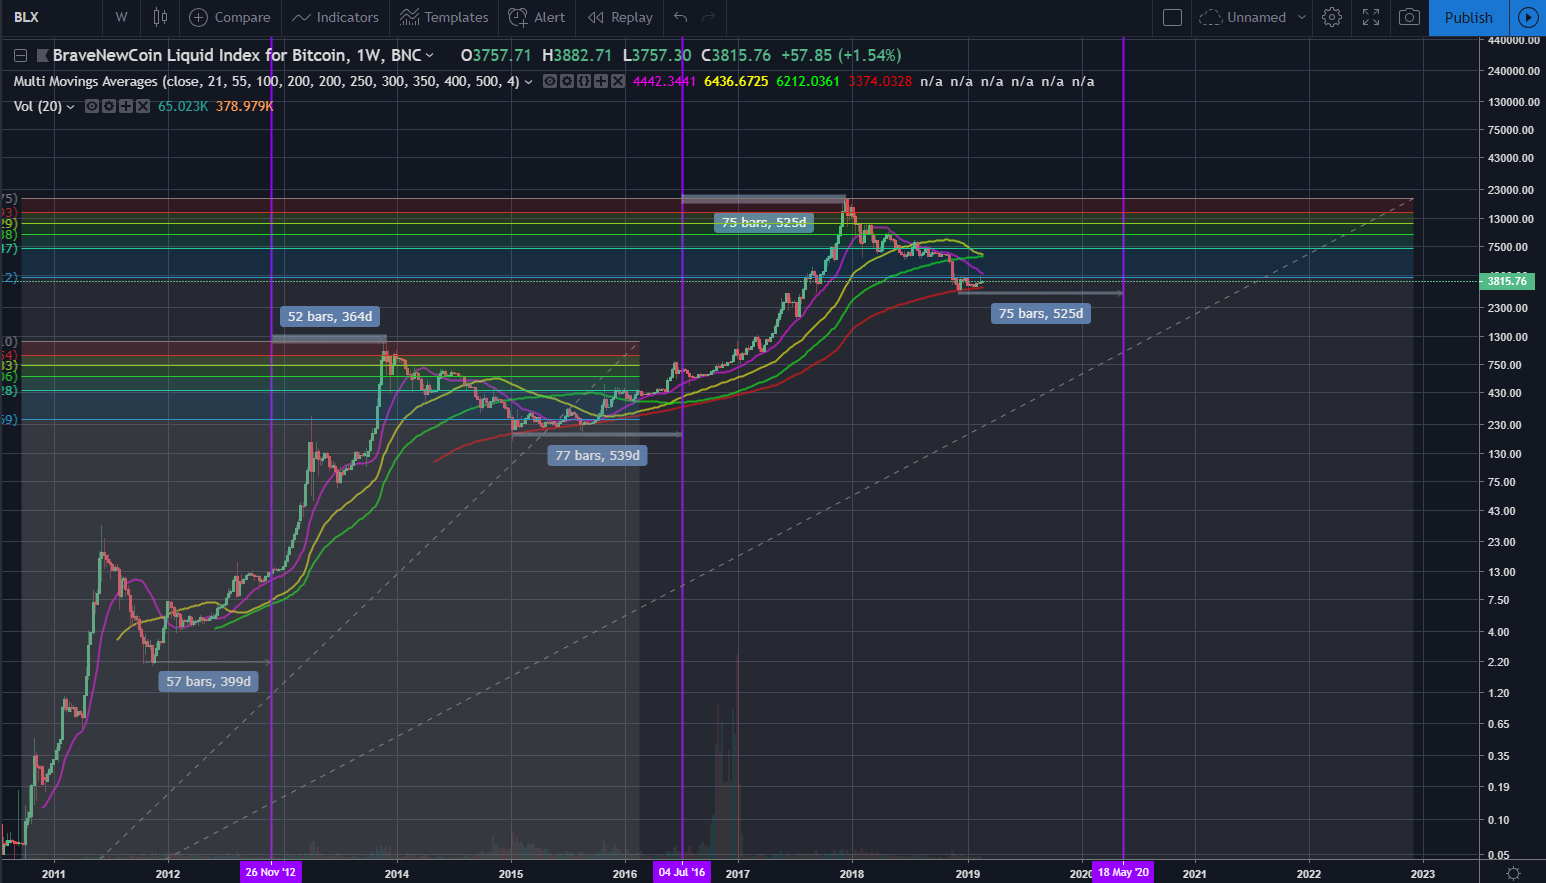
Task: Expand the Vol (20) legend dropdown arrow
Action: (x=70, y=107)
